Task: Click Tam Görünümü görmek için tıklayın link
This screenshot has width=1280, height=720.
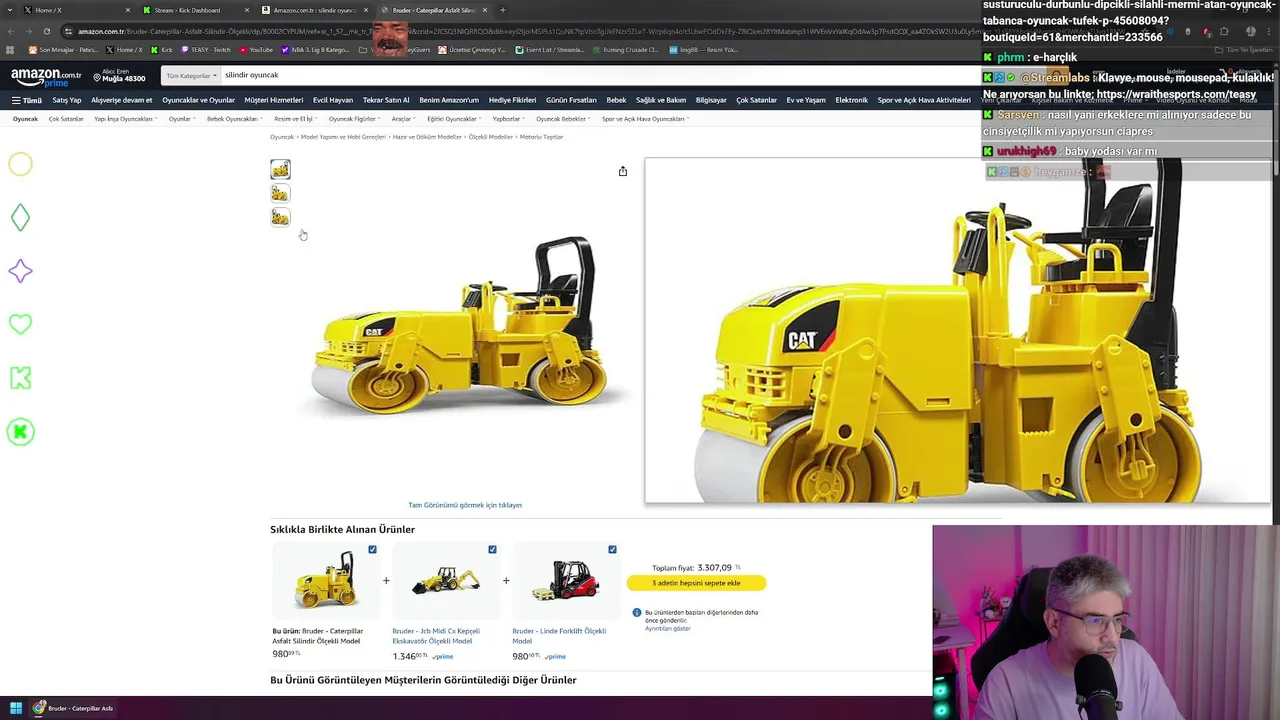Action: pos(465,505)
